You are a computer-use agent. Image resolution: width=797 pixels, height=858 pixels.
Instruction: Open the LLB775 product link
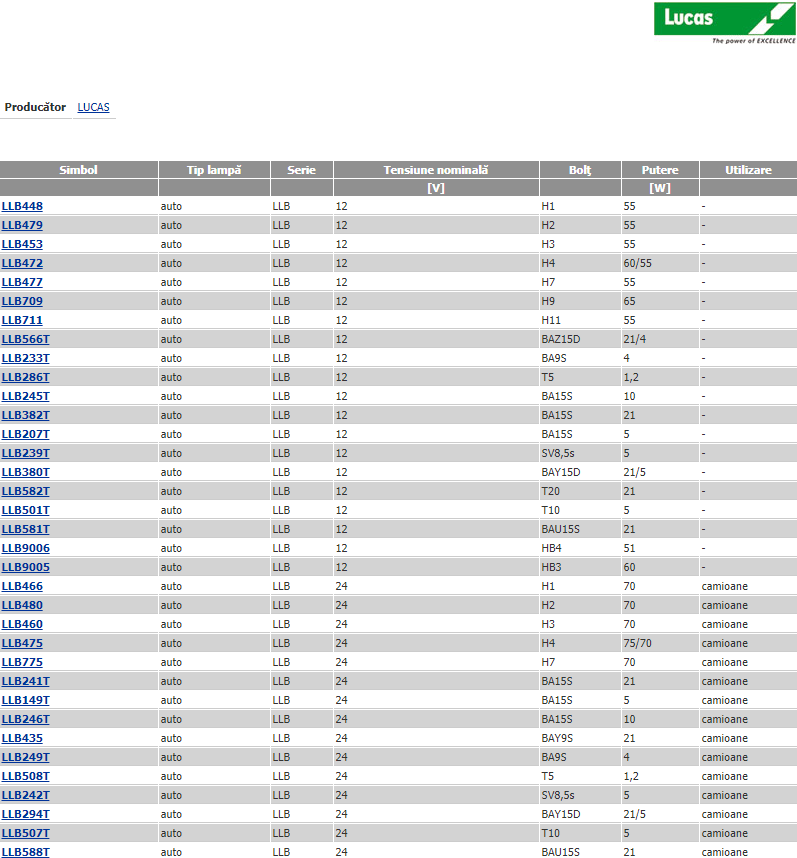pos(22,662)
